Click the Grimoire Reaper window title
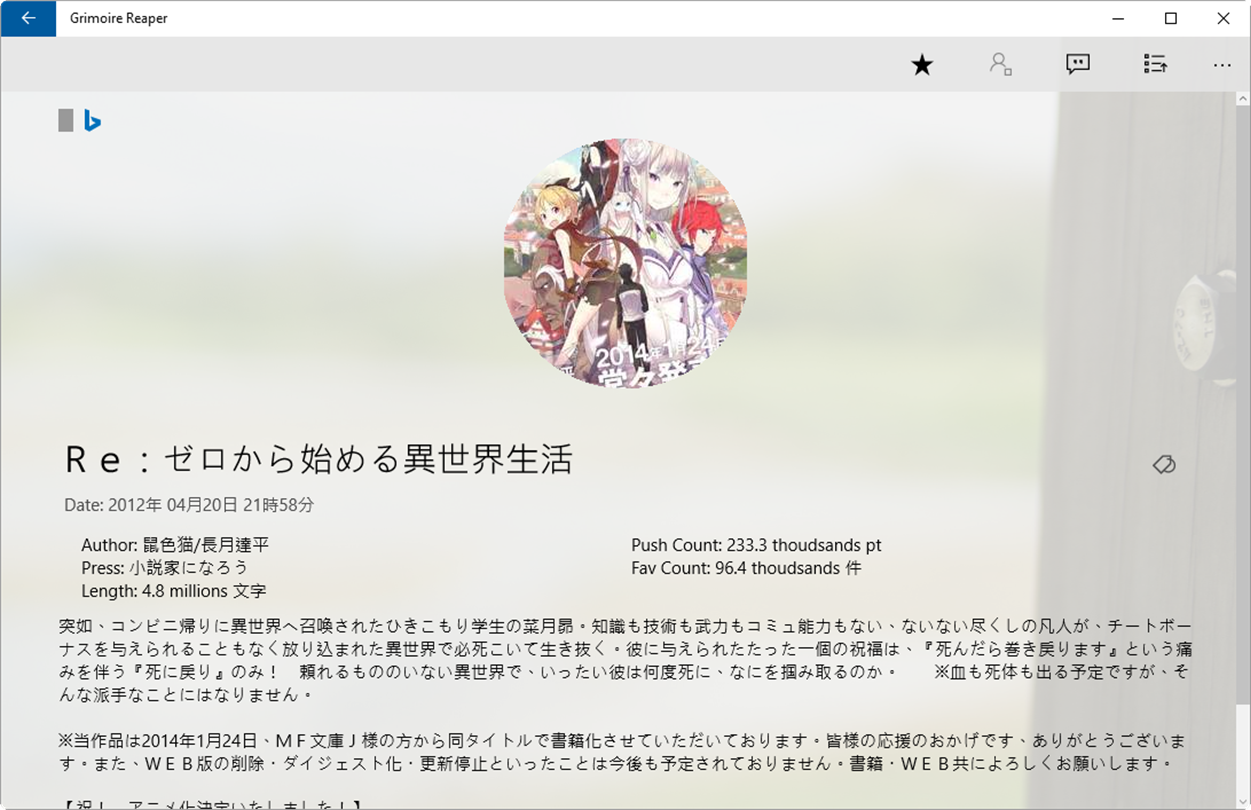Image resolution: width=1251 pixels, height=810 pixels. pos(119,18)
